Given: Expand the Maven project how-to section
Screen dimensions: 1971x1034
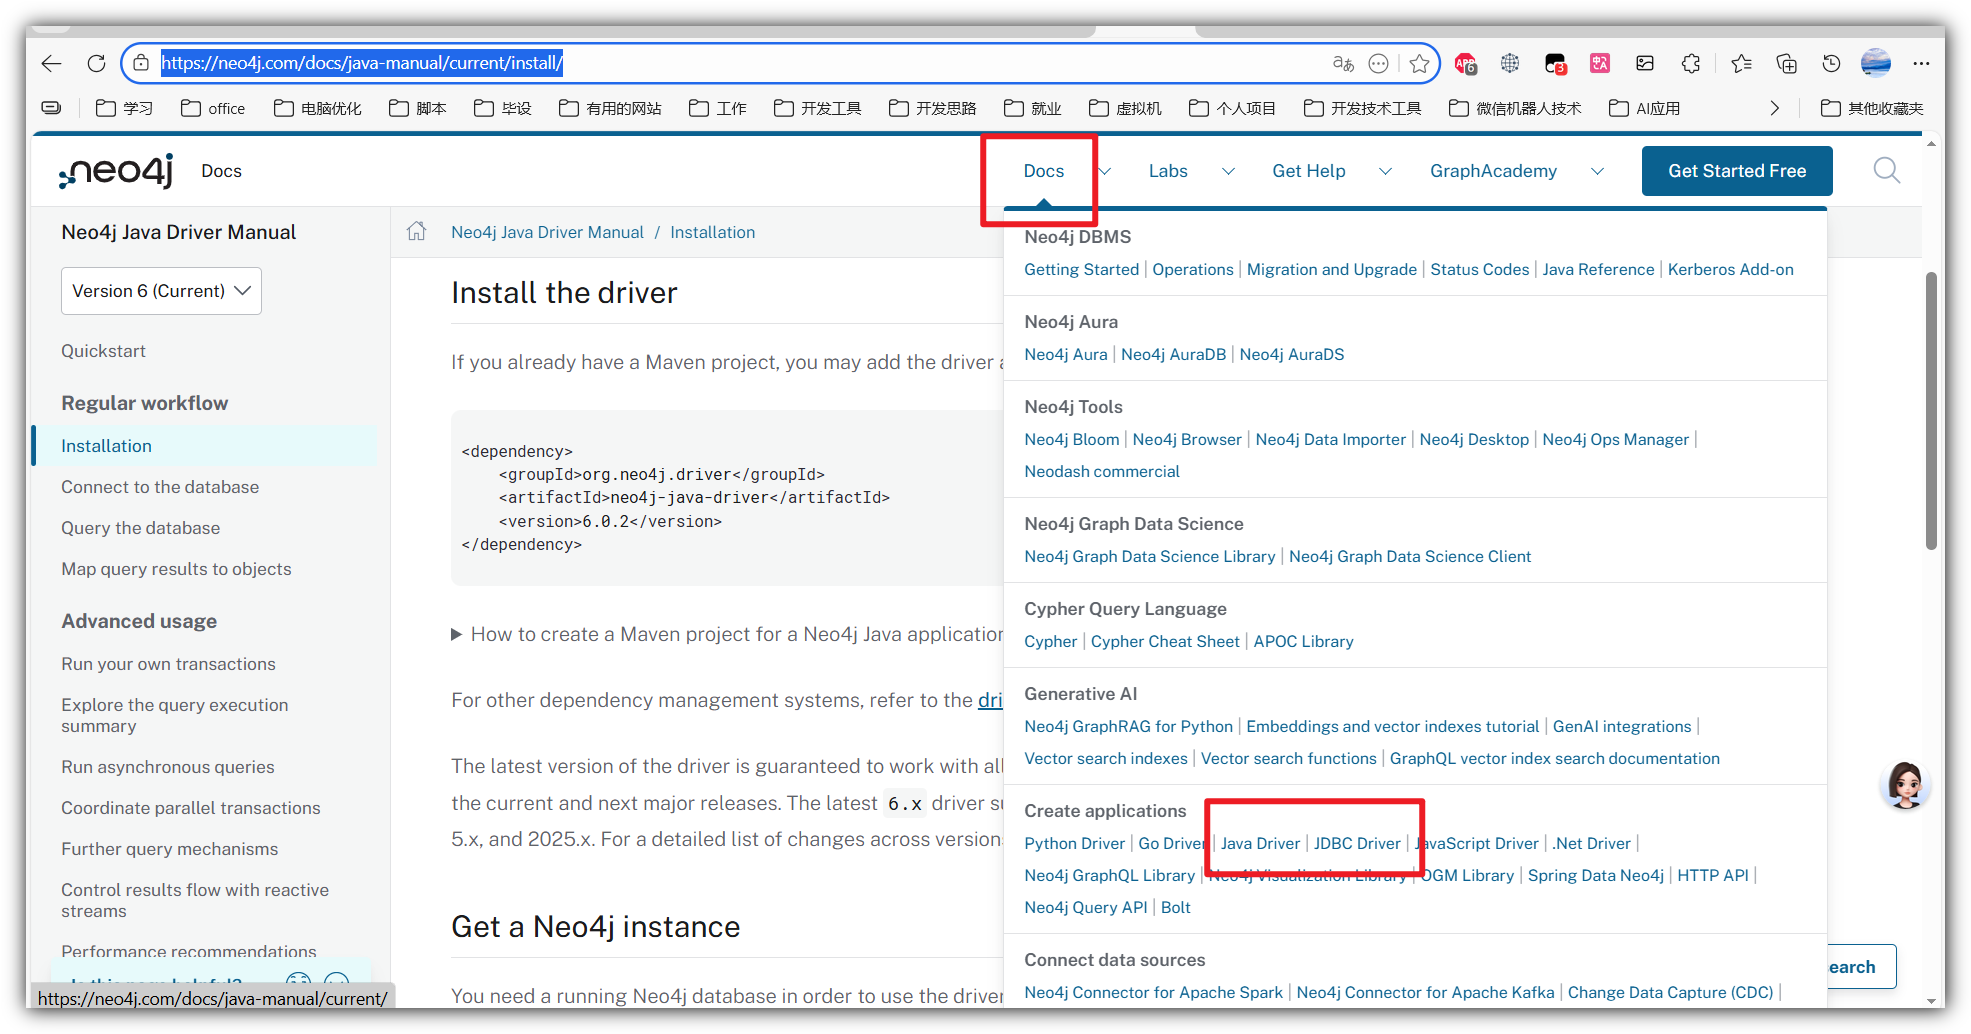Looking at the screenshot, I should tap(727, 634).
